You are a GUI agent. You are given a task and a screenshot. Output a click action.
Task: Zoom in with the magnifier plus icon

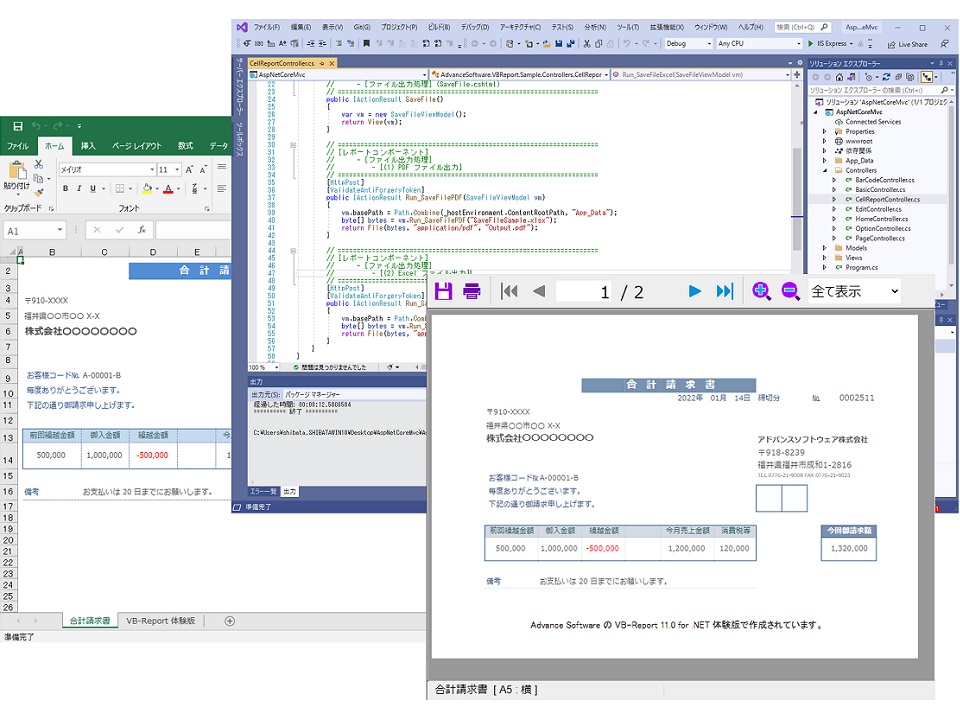coord(761,291)
